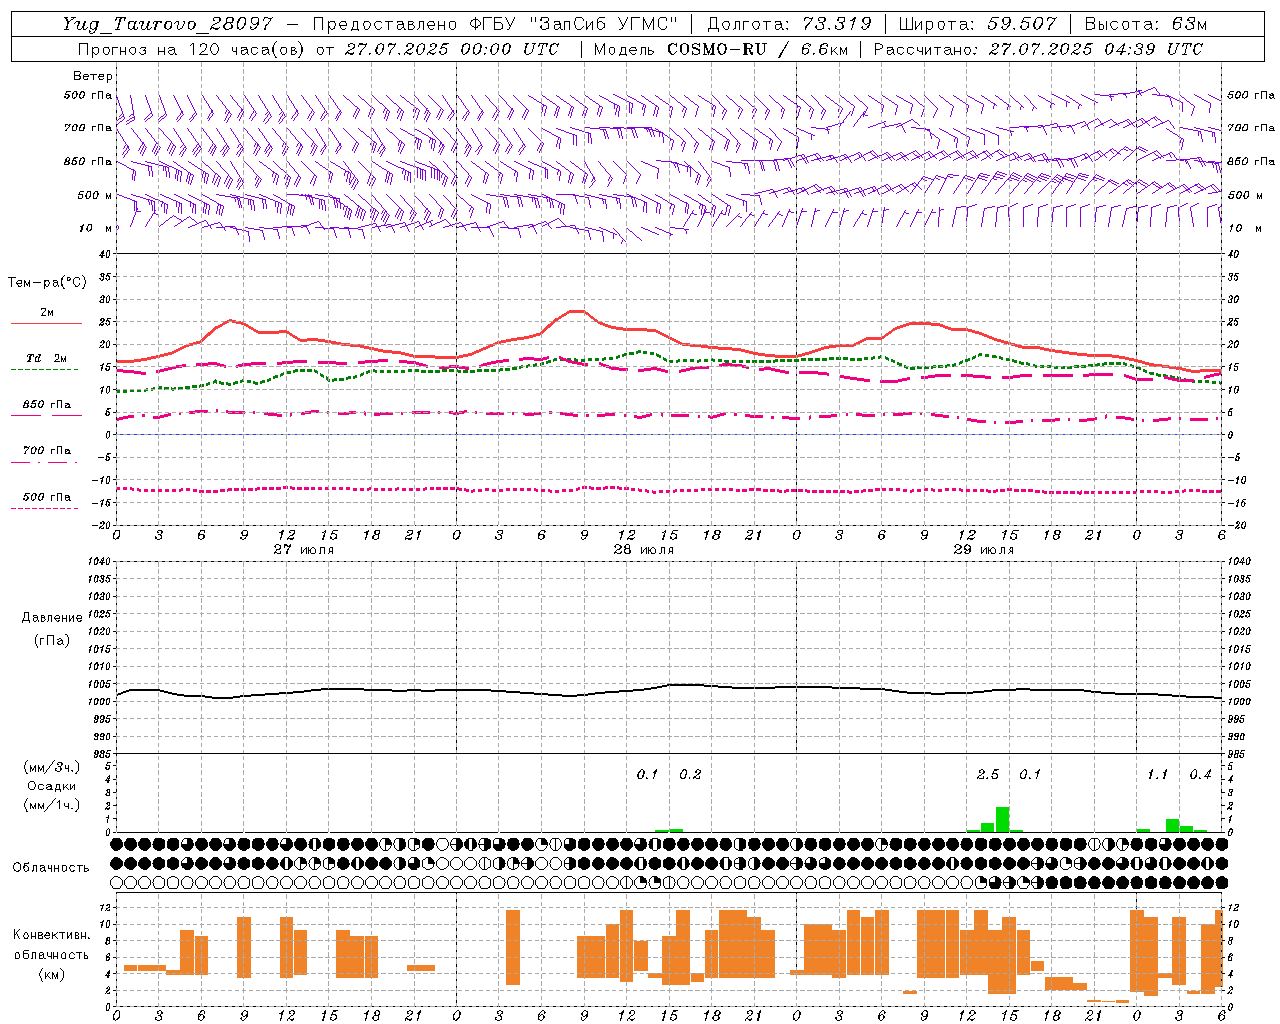
Task: Click the (мм/3ч.) units label
Action: click(52, 768)
